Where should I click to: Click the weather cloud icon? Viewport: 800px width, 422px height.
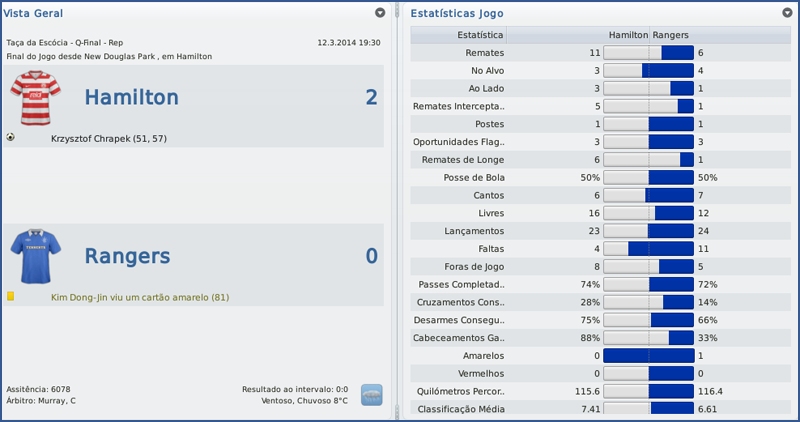372,394
